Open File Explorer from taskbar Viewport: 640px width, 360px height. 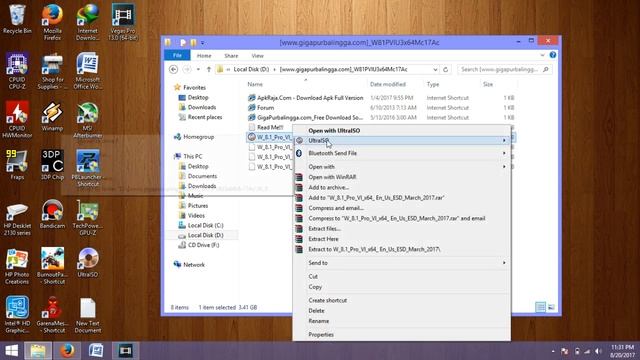(38, 351)
